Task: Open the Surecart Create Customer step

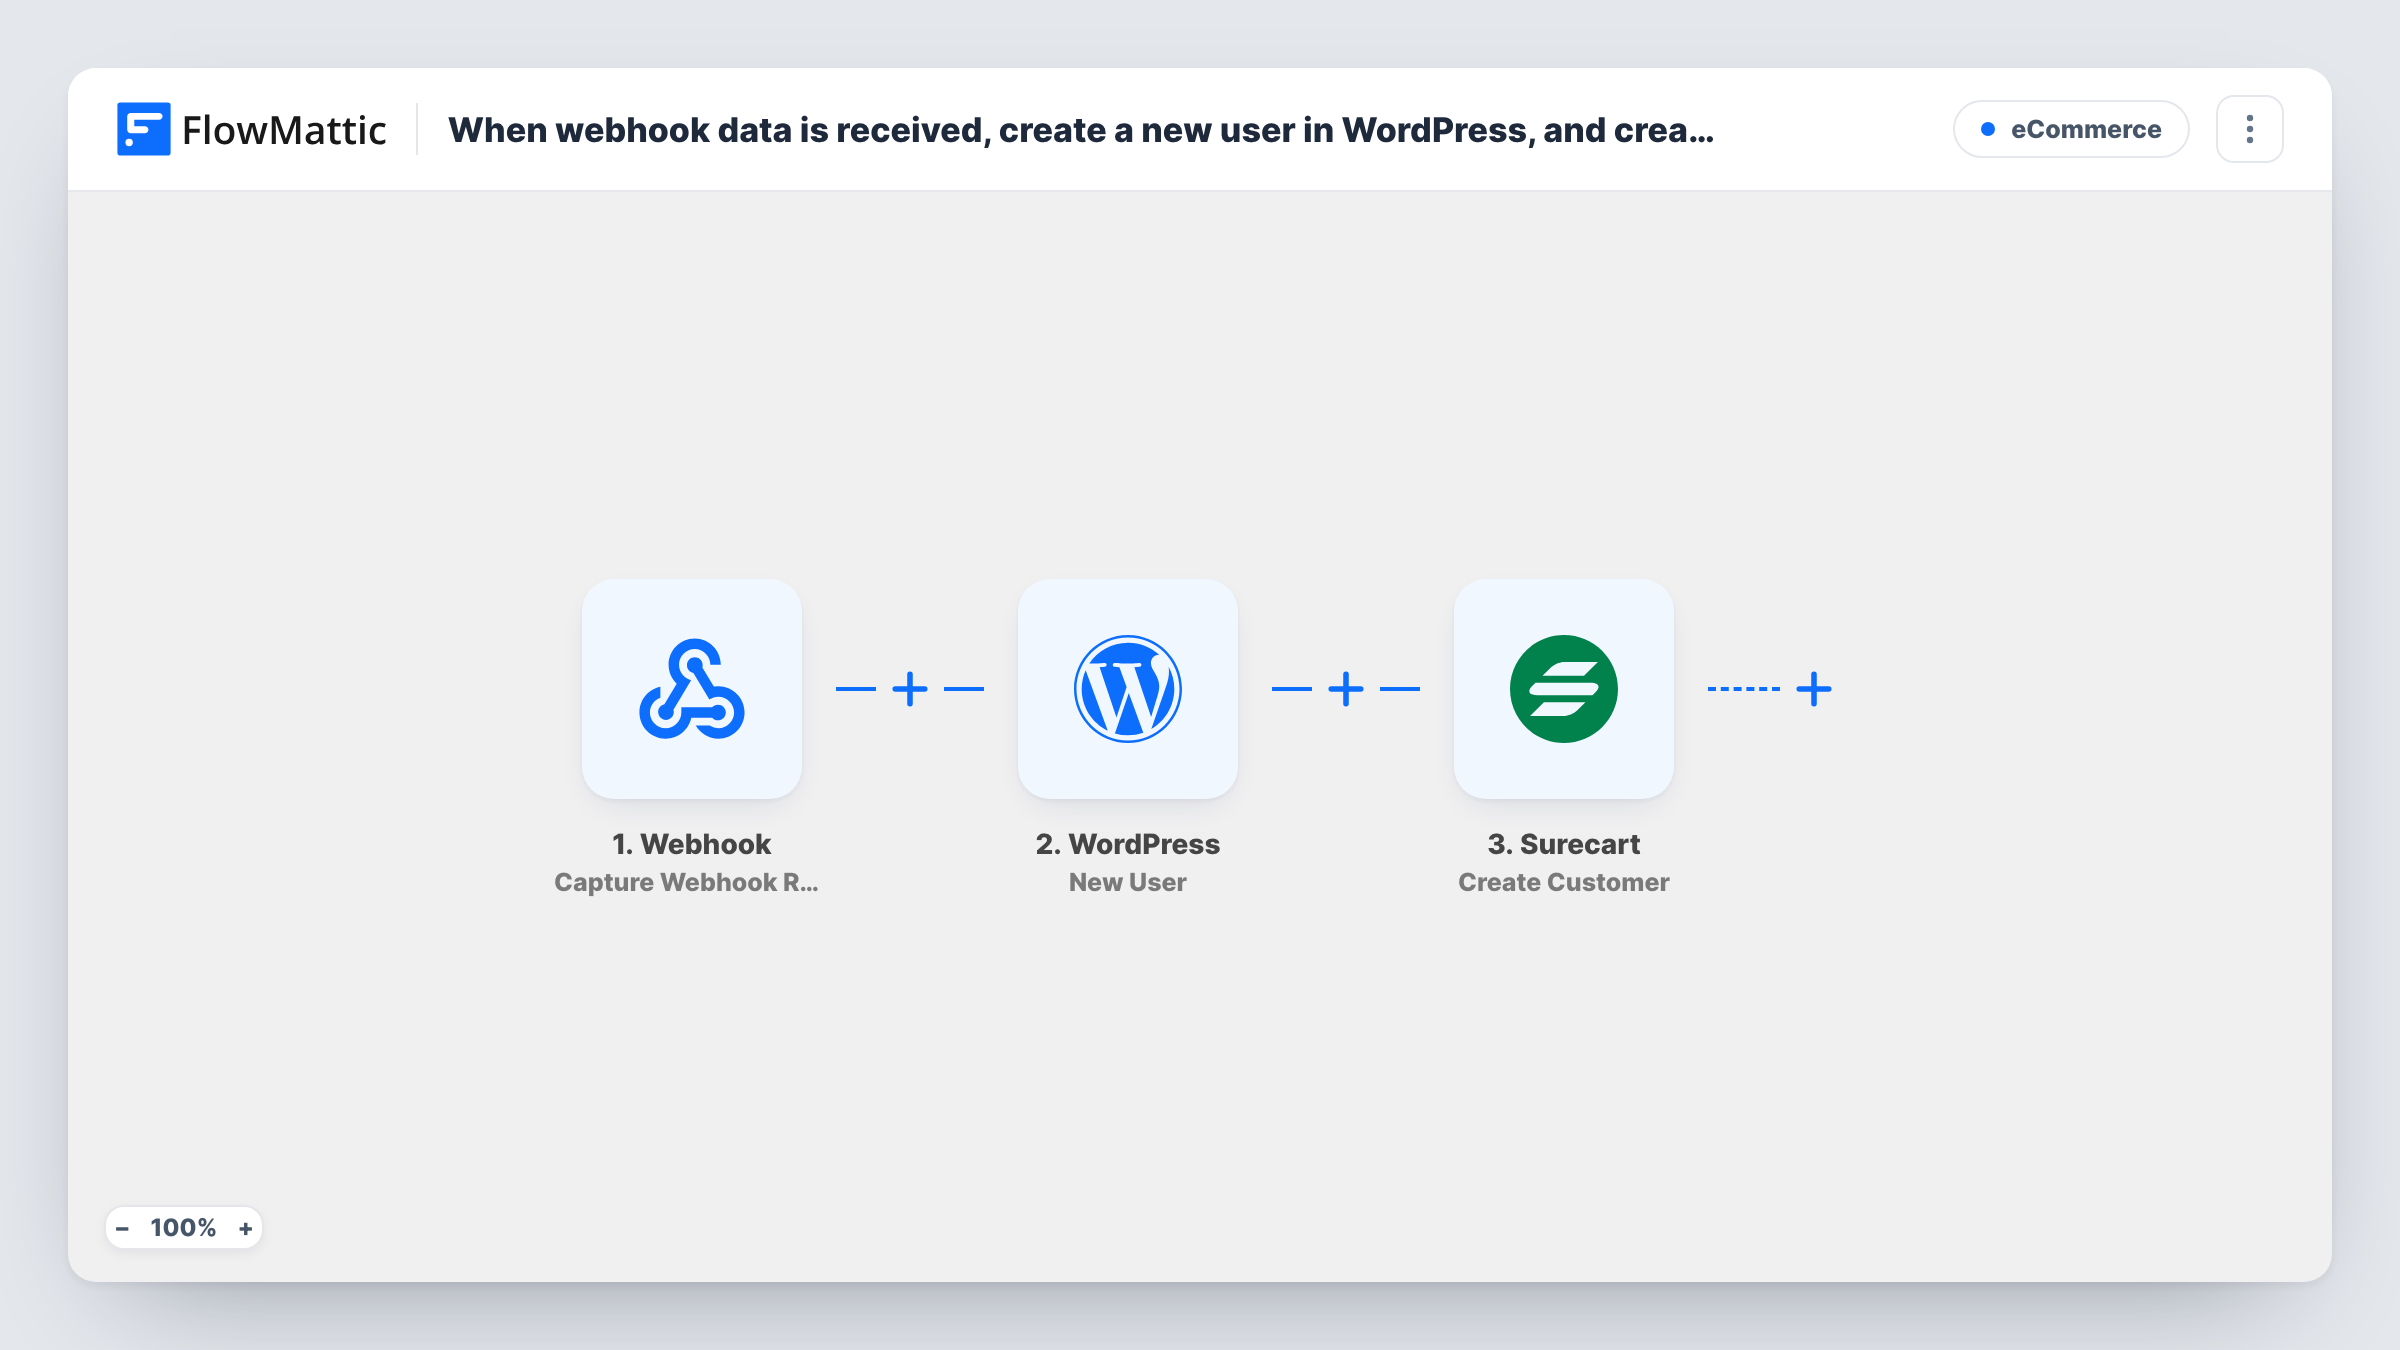Action: pos(1564,689)
